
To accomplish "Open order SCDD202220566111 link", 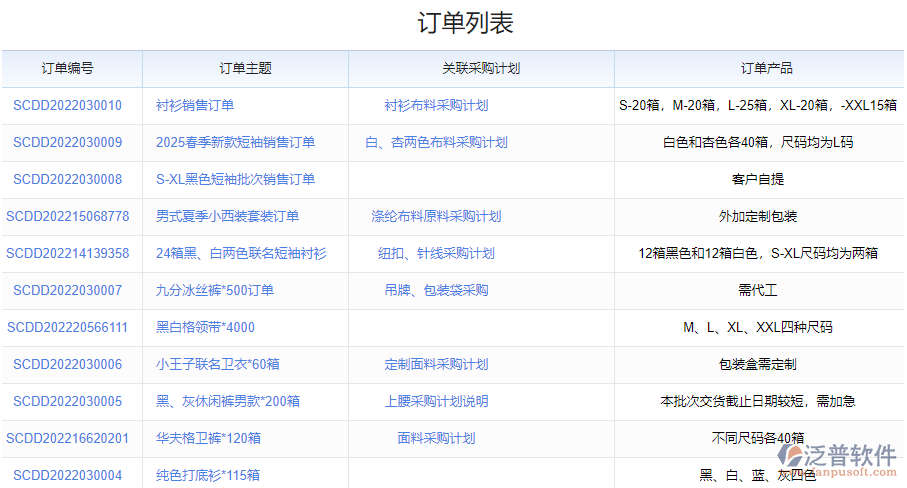I will 67,327.
